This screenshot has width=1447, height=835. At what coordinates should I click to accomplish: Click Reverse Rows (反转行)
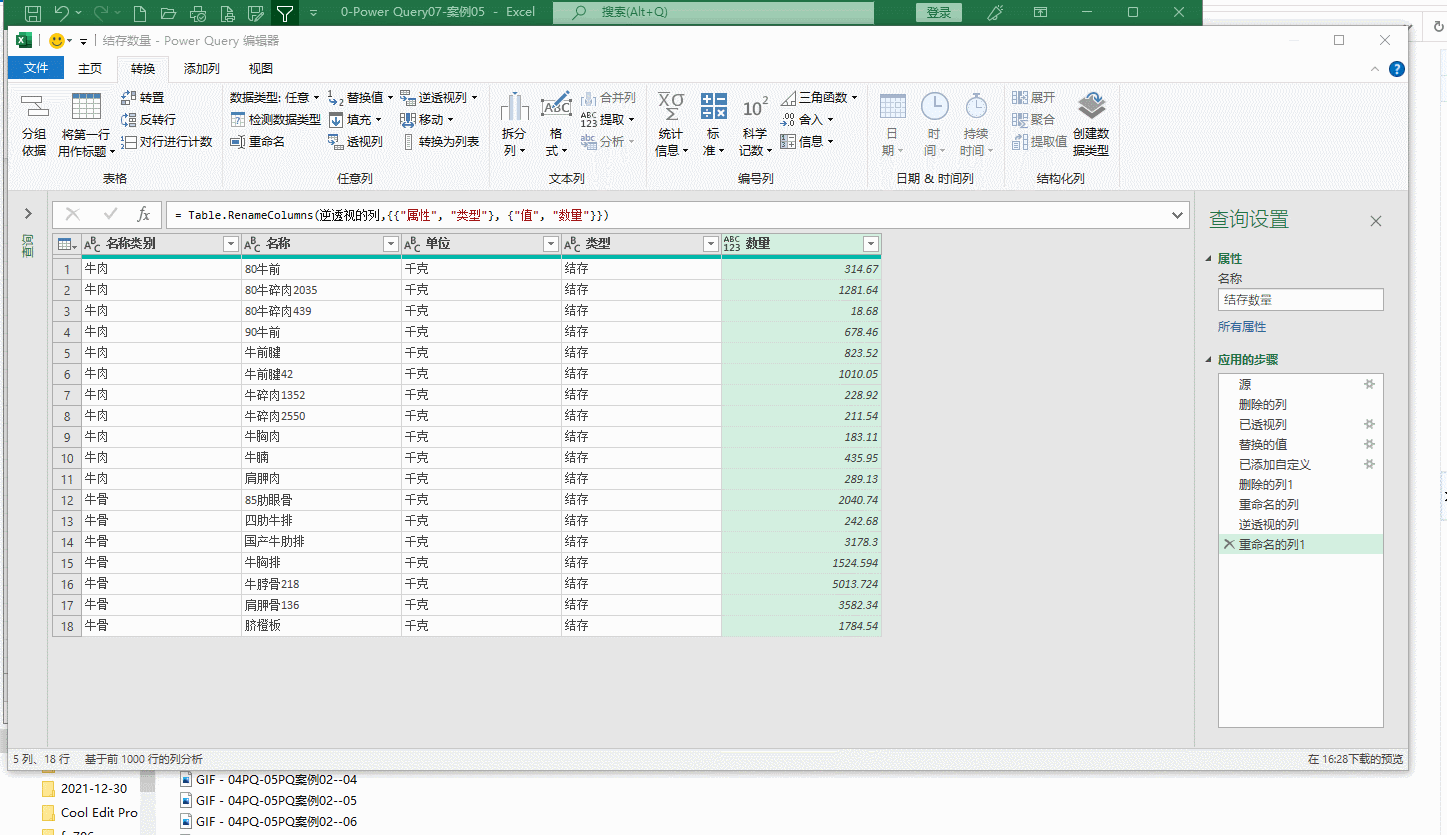coord(148,120)
